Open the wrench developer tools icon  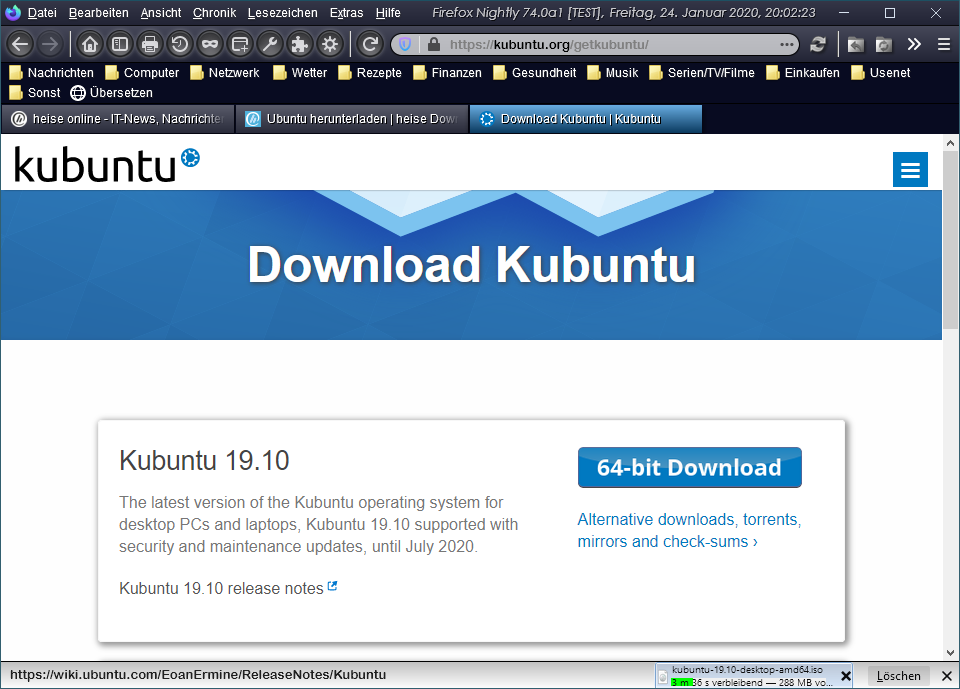point(270,44)
